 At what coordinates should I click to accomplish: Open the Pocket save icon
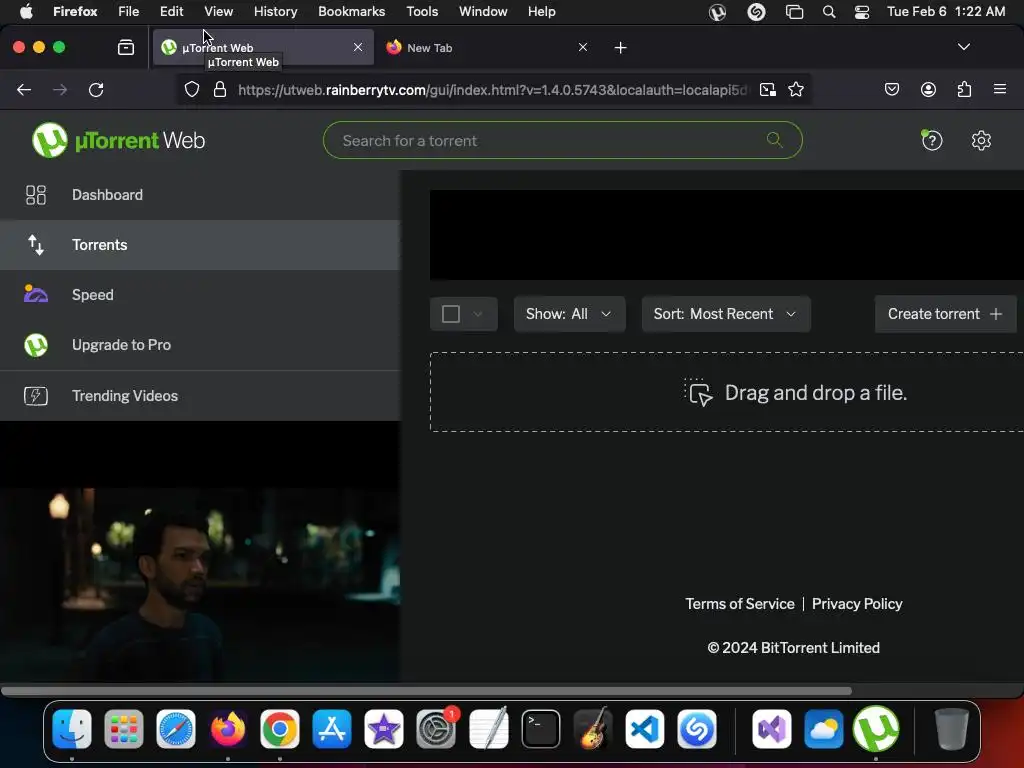pos(891,89)
